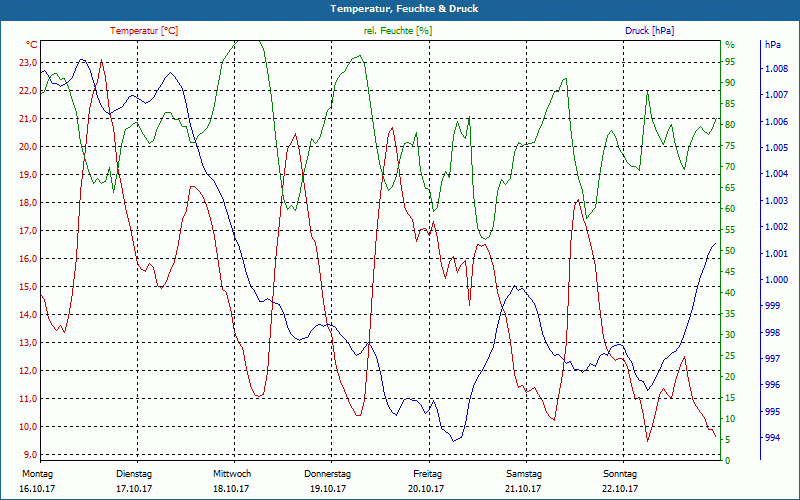This screenshot has height=500, width=800.
Task: Click the 1.008 pressure axis value
Action: click(777, 69)
